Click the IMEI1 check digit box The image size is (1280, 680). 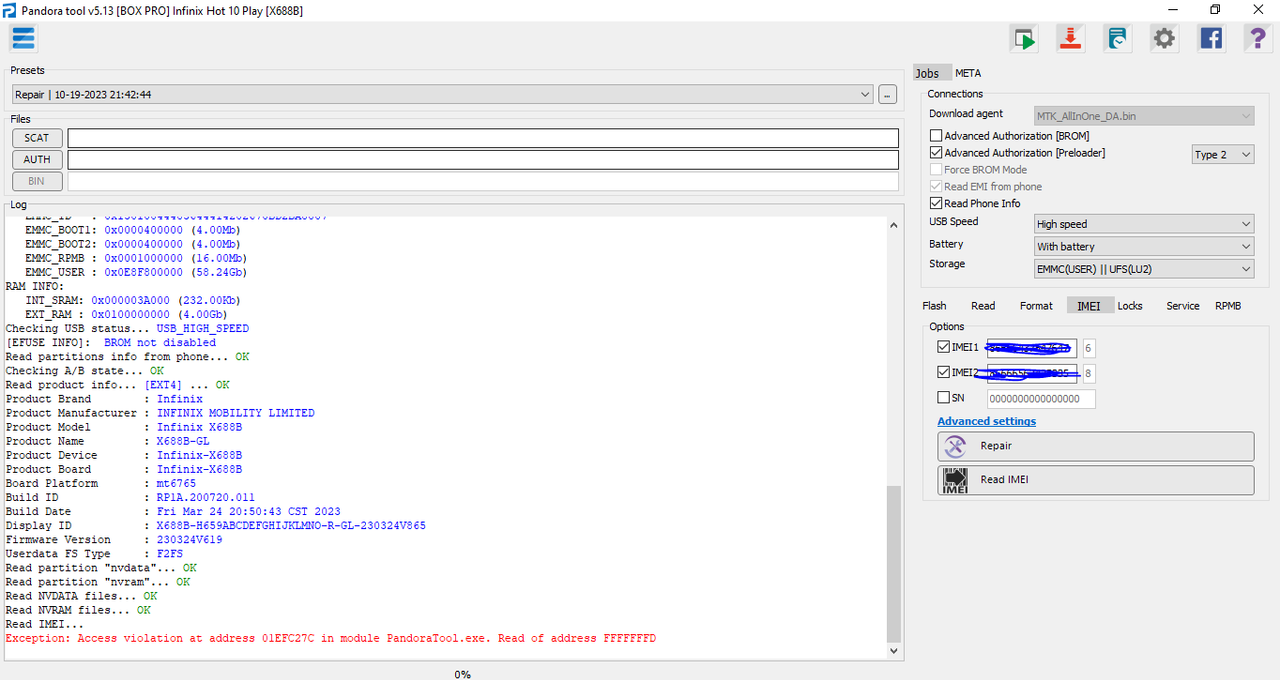(1089, 348)
